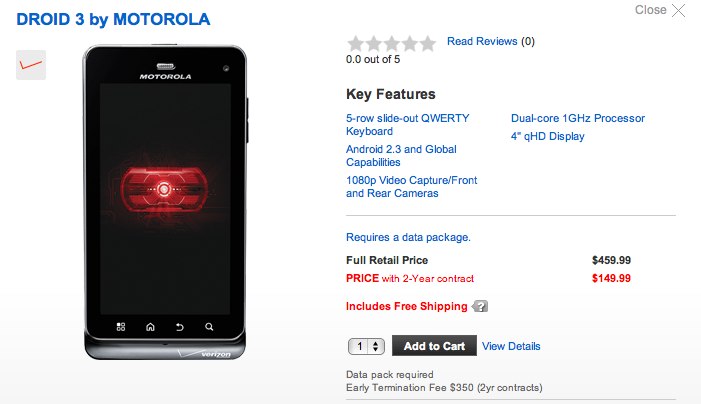701x404 pixels.
Task: Close the product popup with the X icon
Action: click(x=678, y=10)
